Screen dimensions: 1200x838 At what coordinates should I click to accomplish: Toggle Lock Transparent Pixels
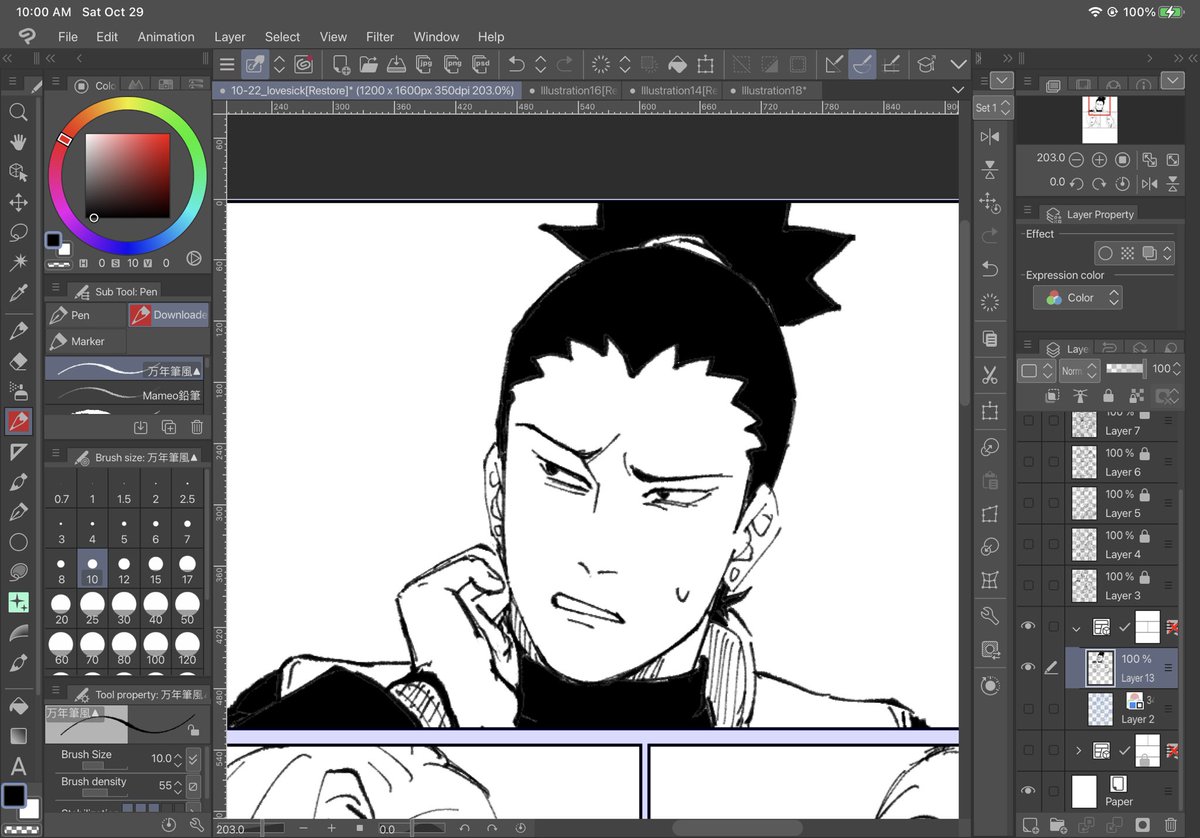[x=1136, y=396]
